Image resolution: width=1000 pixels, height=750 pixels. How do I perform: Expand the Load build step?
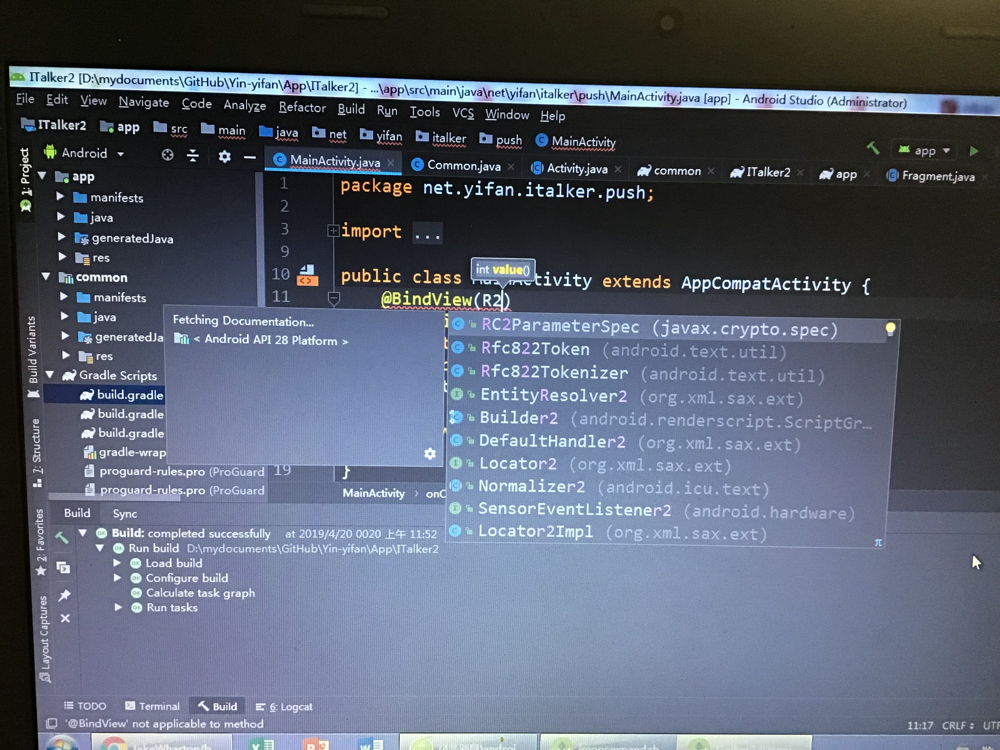tap(117, 562)
